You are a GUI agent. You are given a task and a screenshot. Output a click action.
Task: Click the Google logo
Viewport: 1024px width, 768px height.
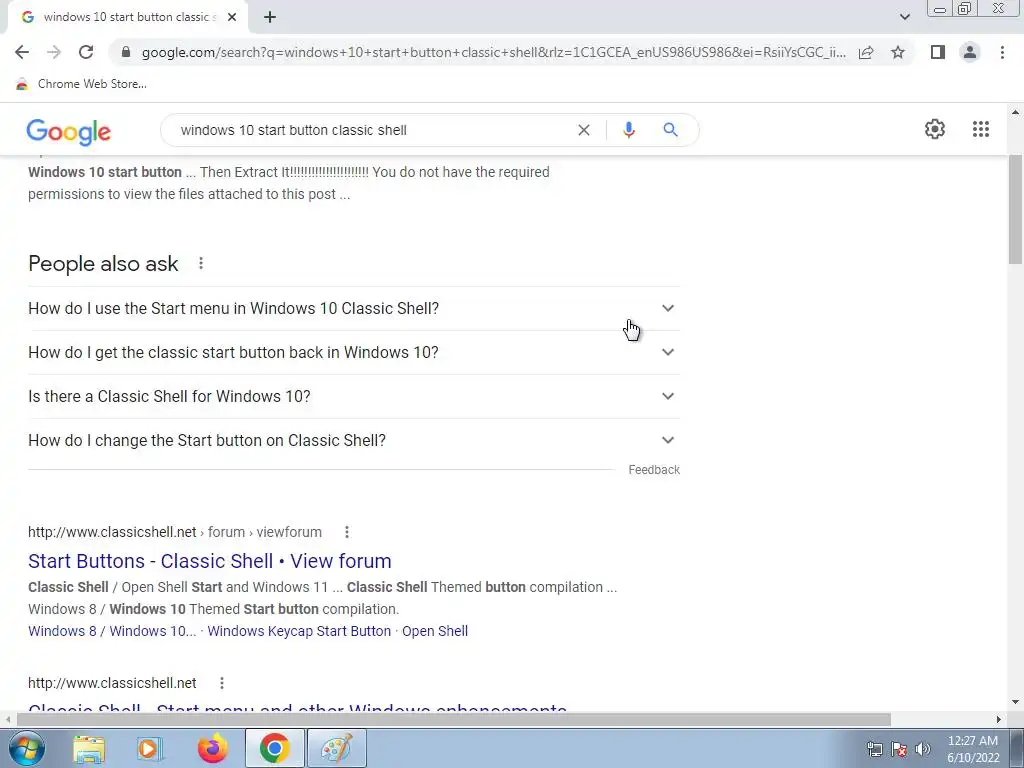click(69, 132)
